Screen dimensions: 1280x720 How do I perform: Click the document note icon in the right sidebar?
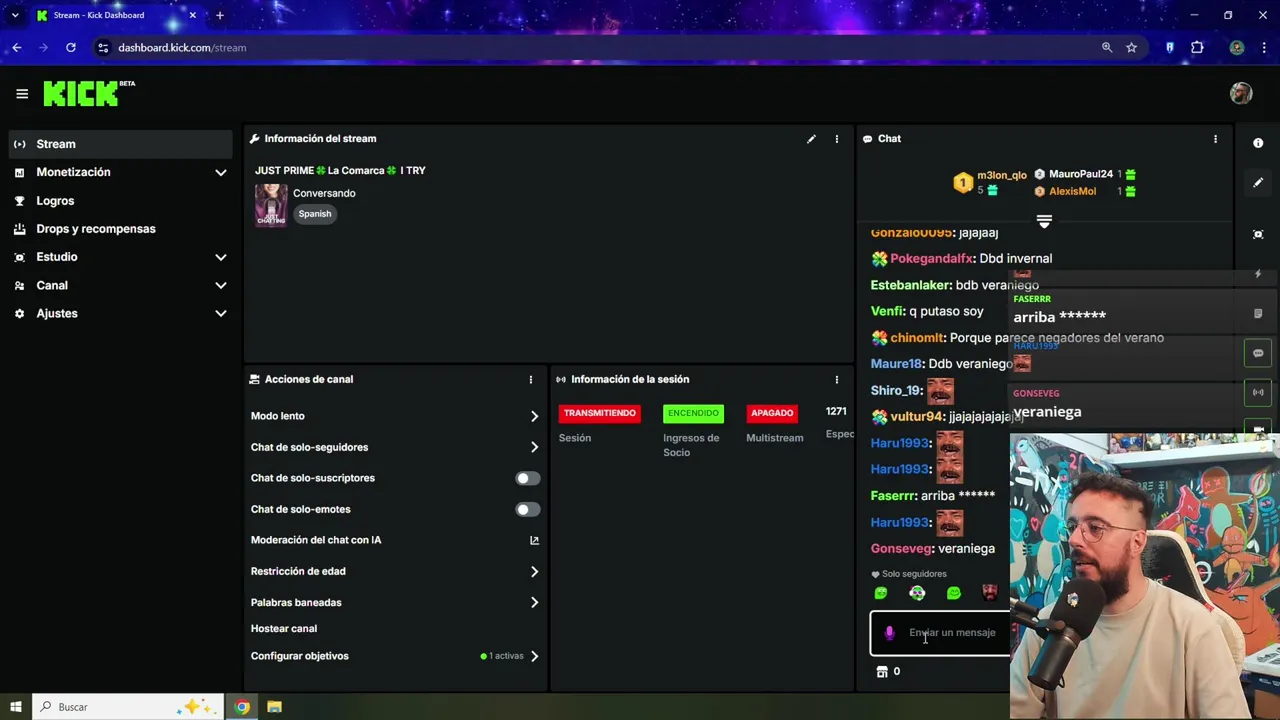1258,313
